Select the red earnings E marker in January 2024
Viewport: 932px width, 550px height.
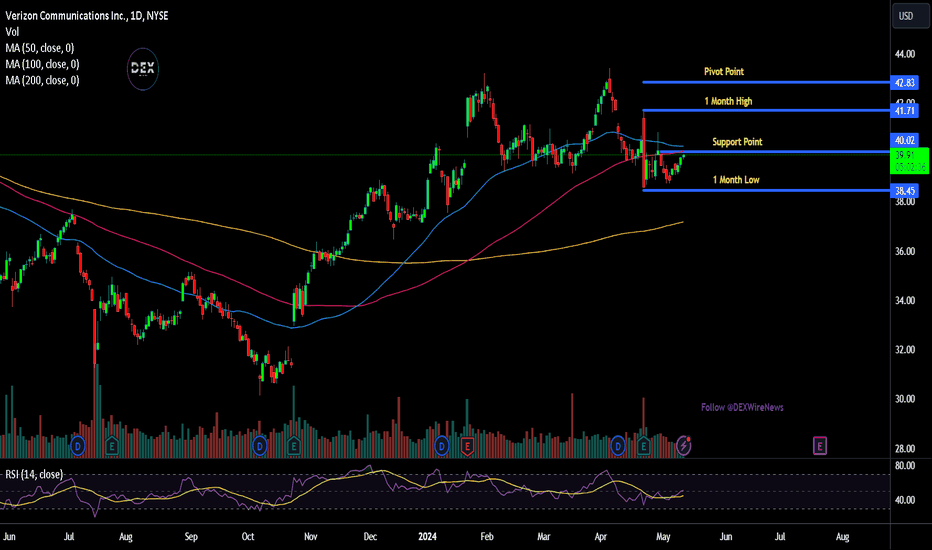pyautogui.click(x=467, y=446)
